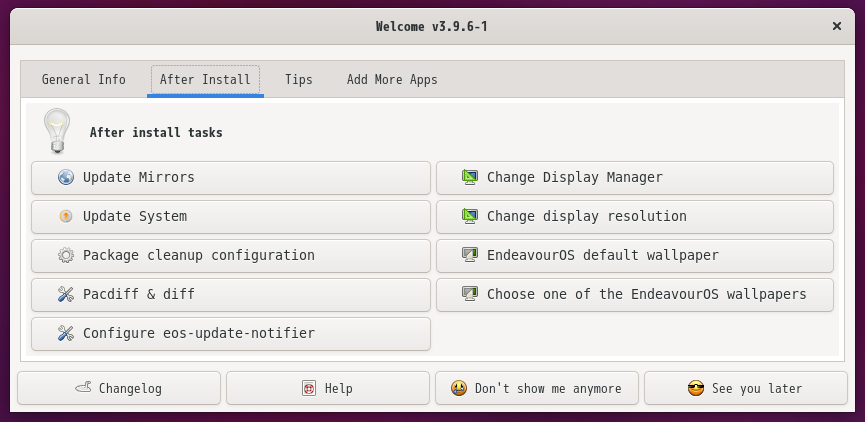
Task: Click the crying emoji on Don't show me anymore
Action: click(x=458, y=388)
